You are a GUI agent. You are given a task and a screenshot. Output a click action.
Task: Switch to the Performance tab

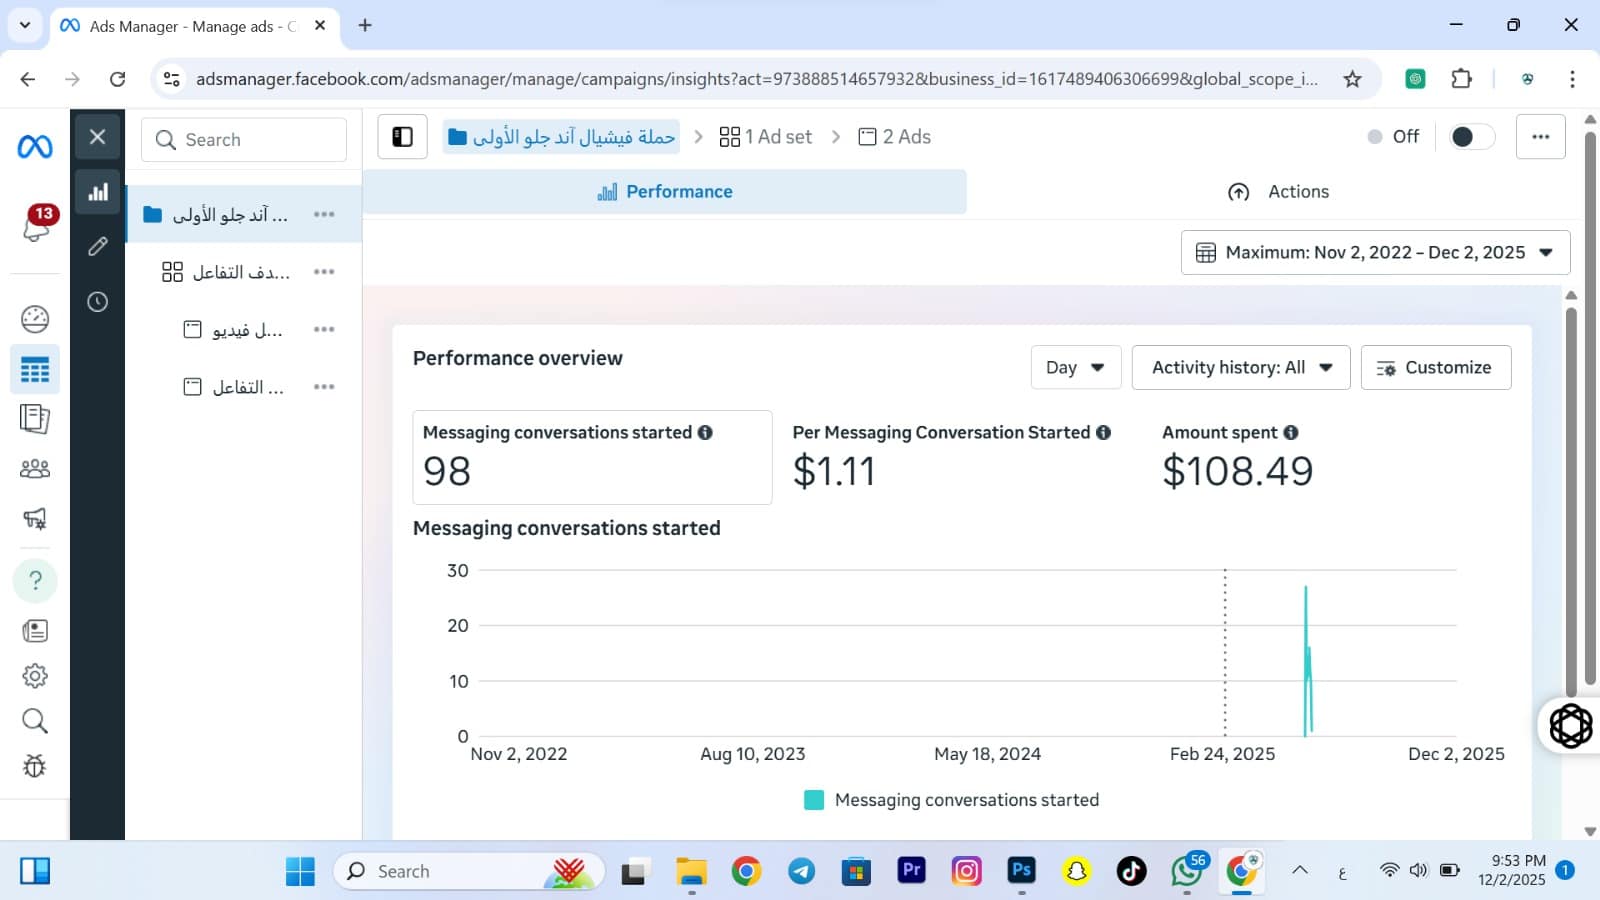(665, 192)
